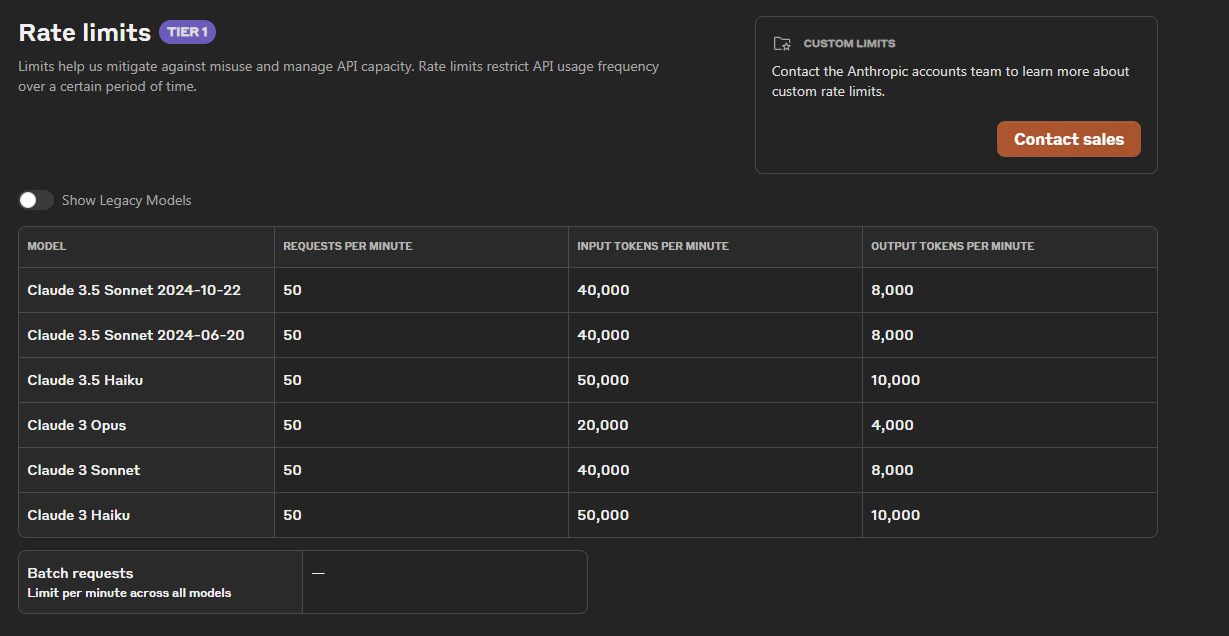
Task: Click the Contact sales button
Action: pos(1068,139)
